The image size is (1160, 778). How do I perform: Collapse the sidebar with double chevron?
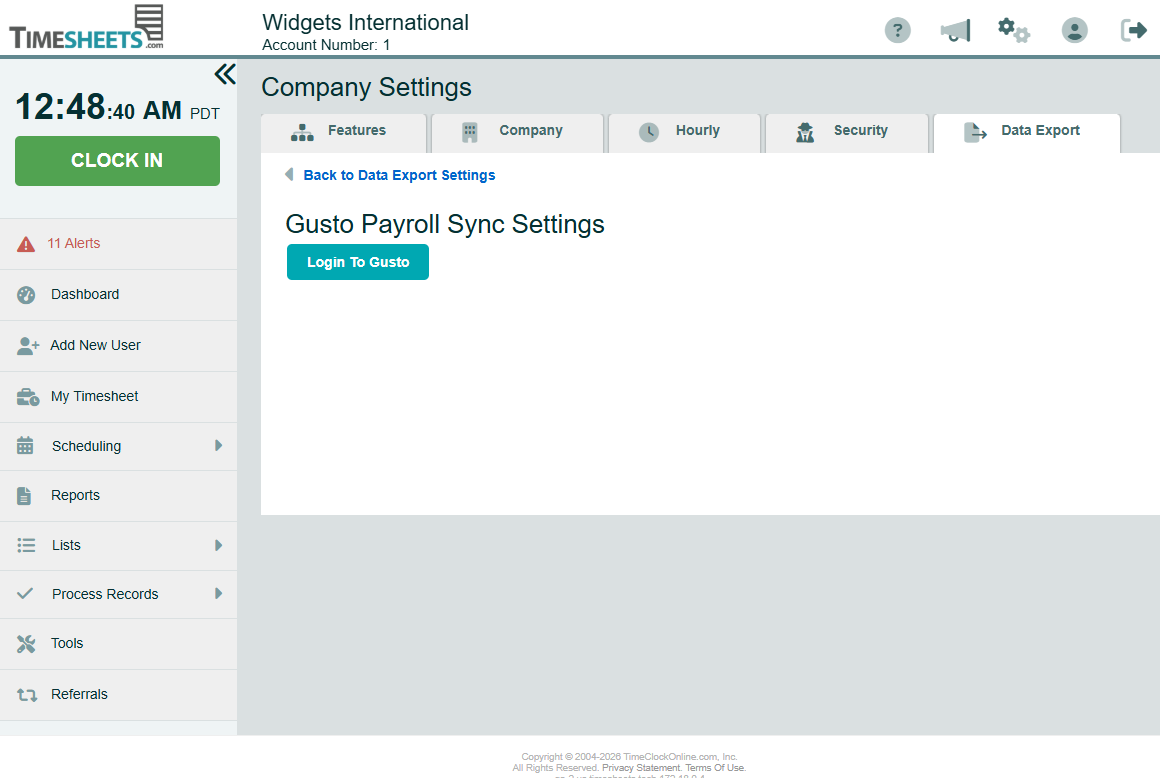tap(225, 74)
